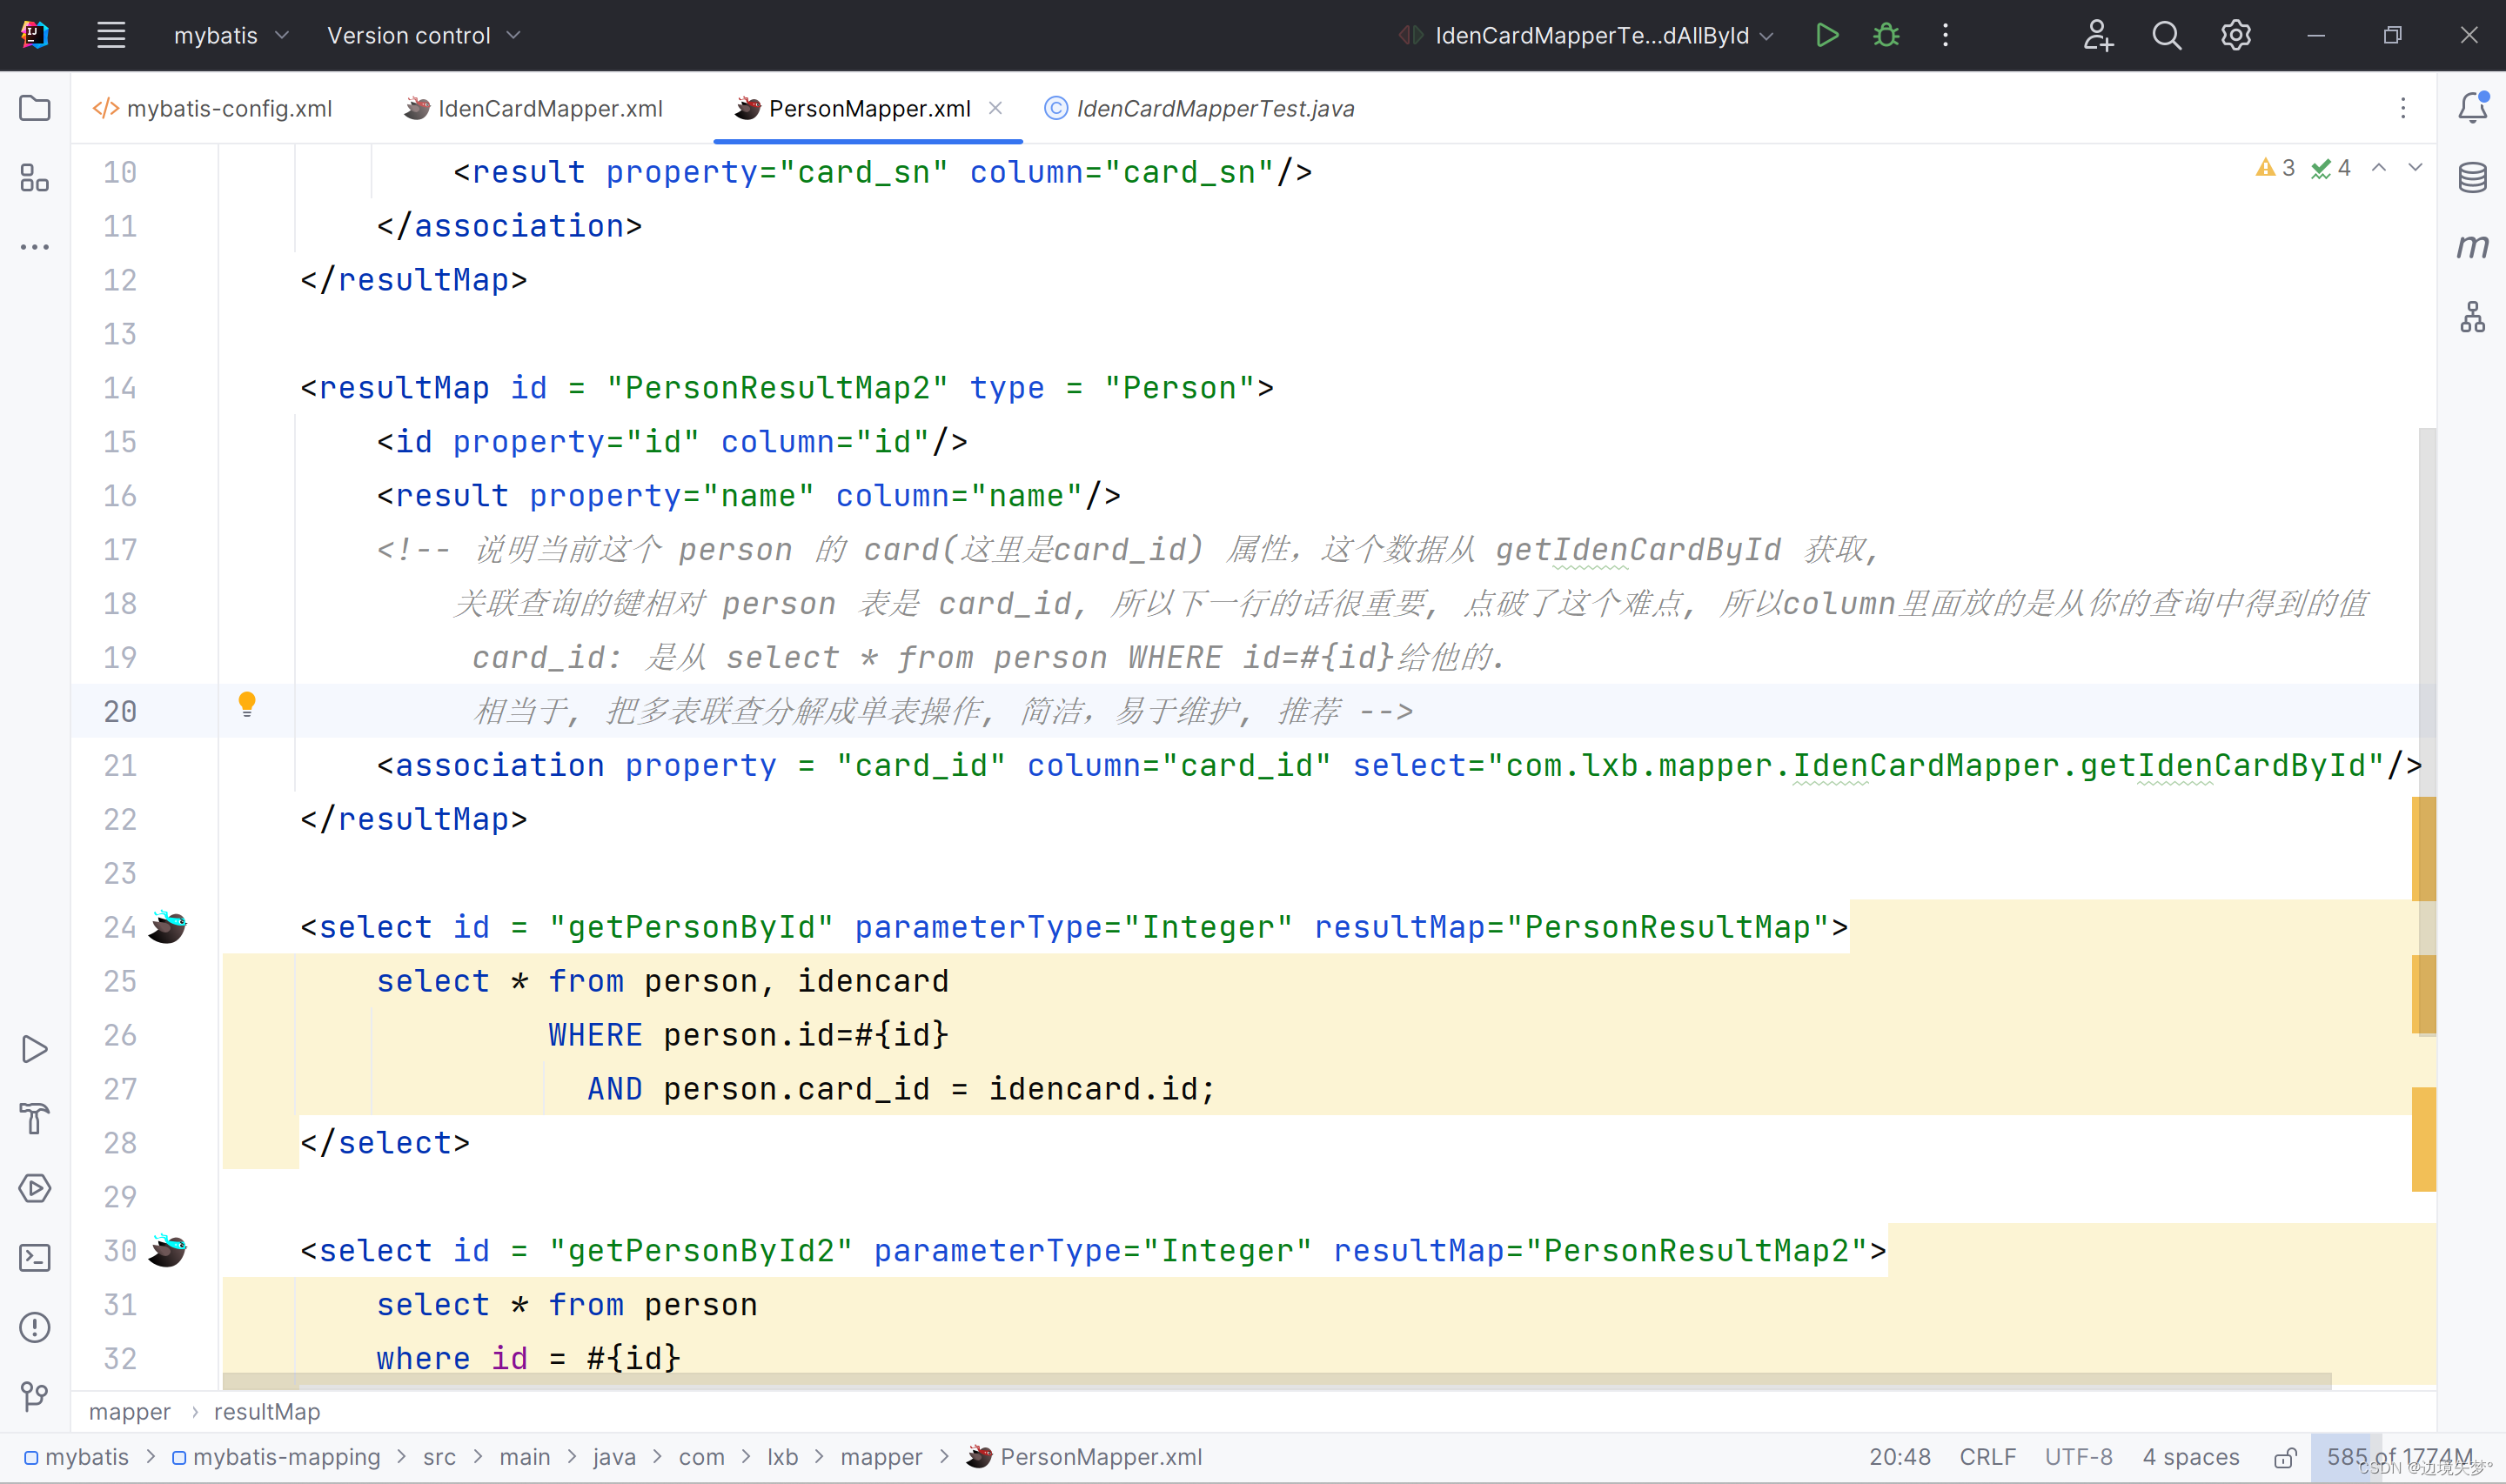The width and height of the screenshot is (2506, 1484).
Task: Change CRLF line separator in status bar
Action: (1987, 1457)
